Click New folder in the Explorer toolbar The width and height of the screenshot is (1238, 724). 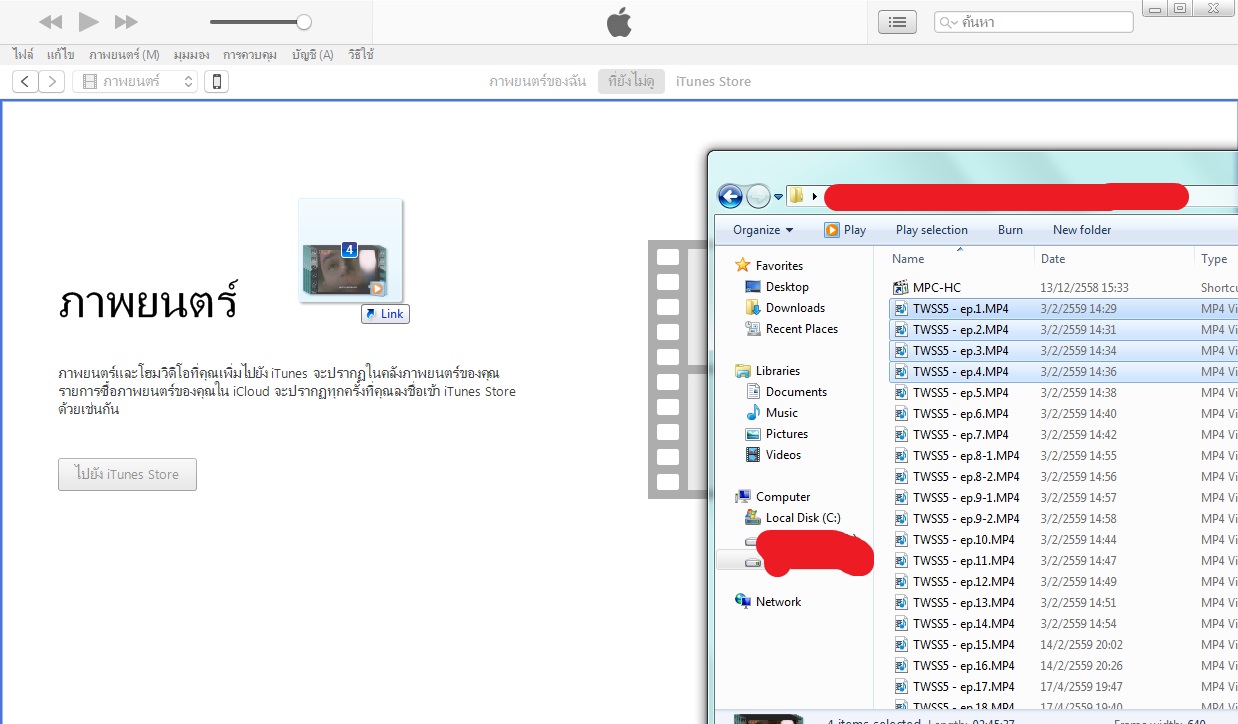point(1082,230)
